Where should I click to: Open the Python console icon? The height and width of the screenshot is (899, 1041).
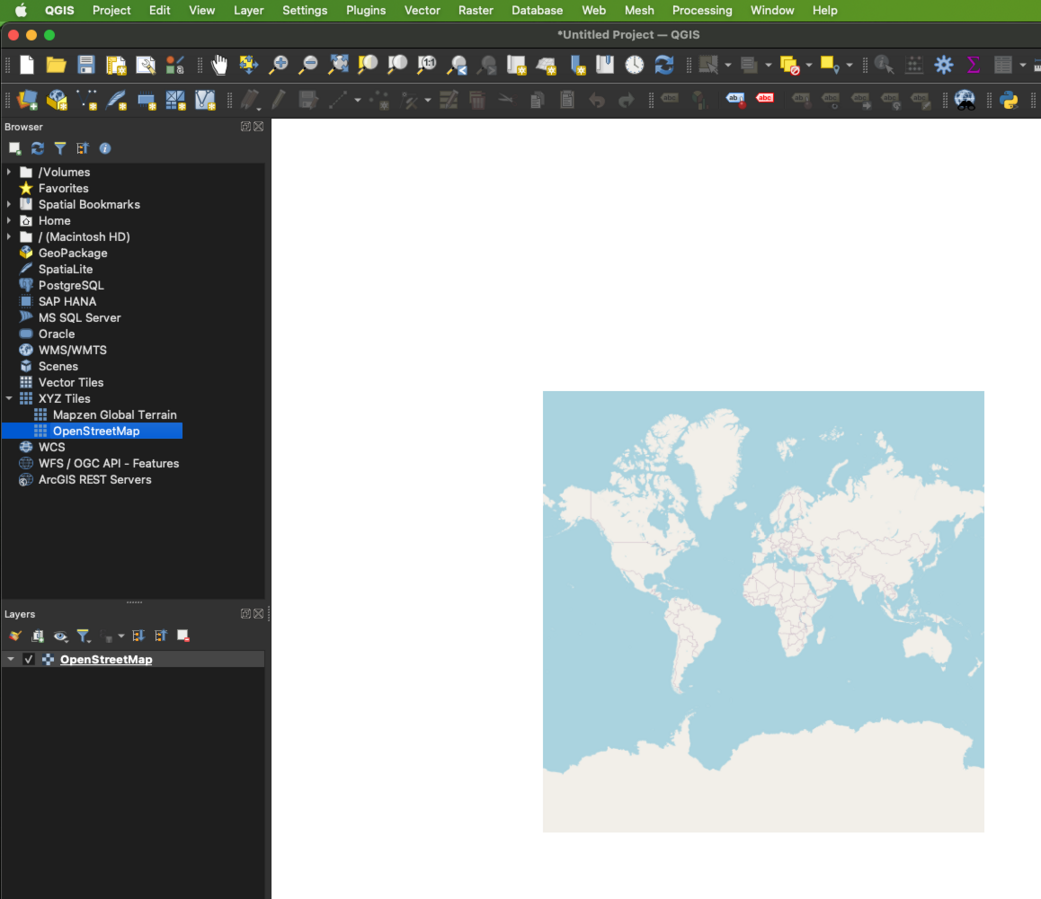point(1009,100)
